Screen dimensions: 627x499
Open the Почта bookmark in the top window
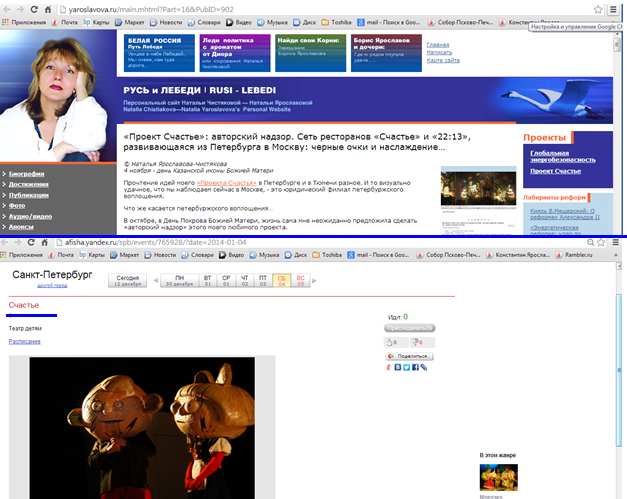pyautogui.click(x=64, y=22)
